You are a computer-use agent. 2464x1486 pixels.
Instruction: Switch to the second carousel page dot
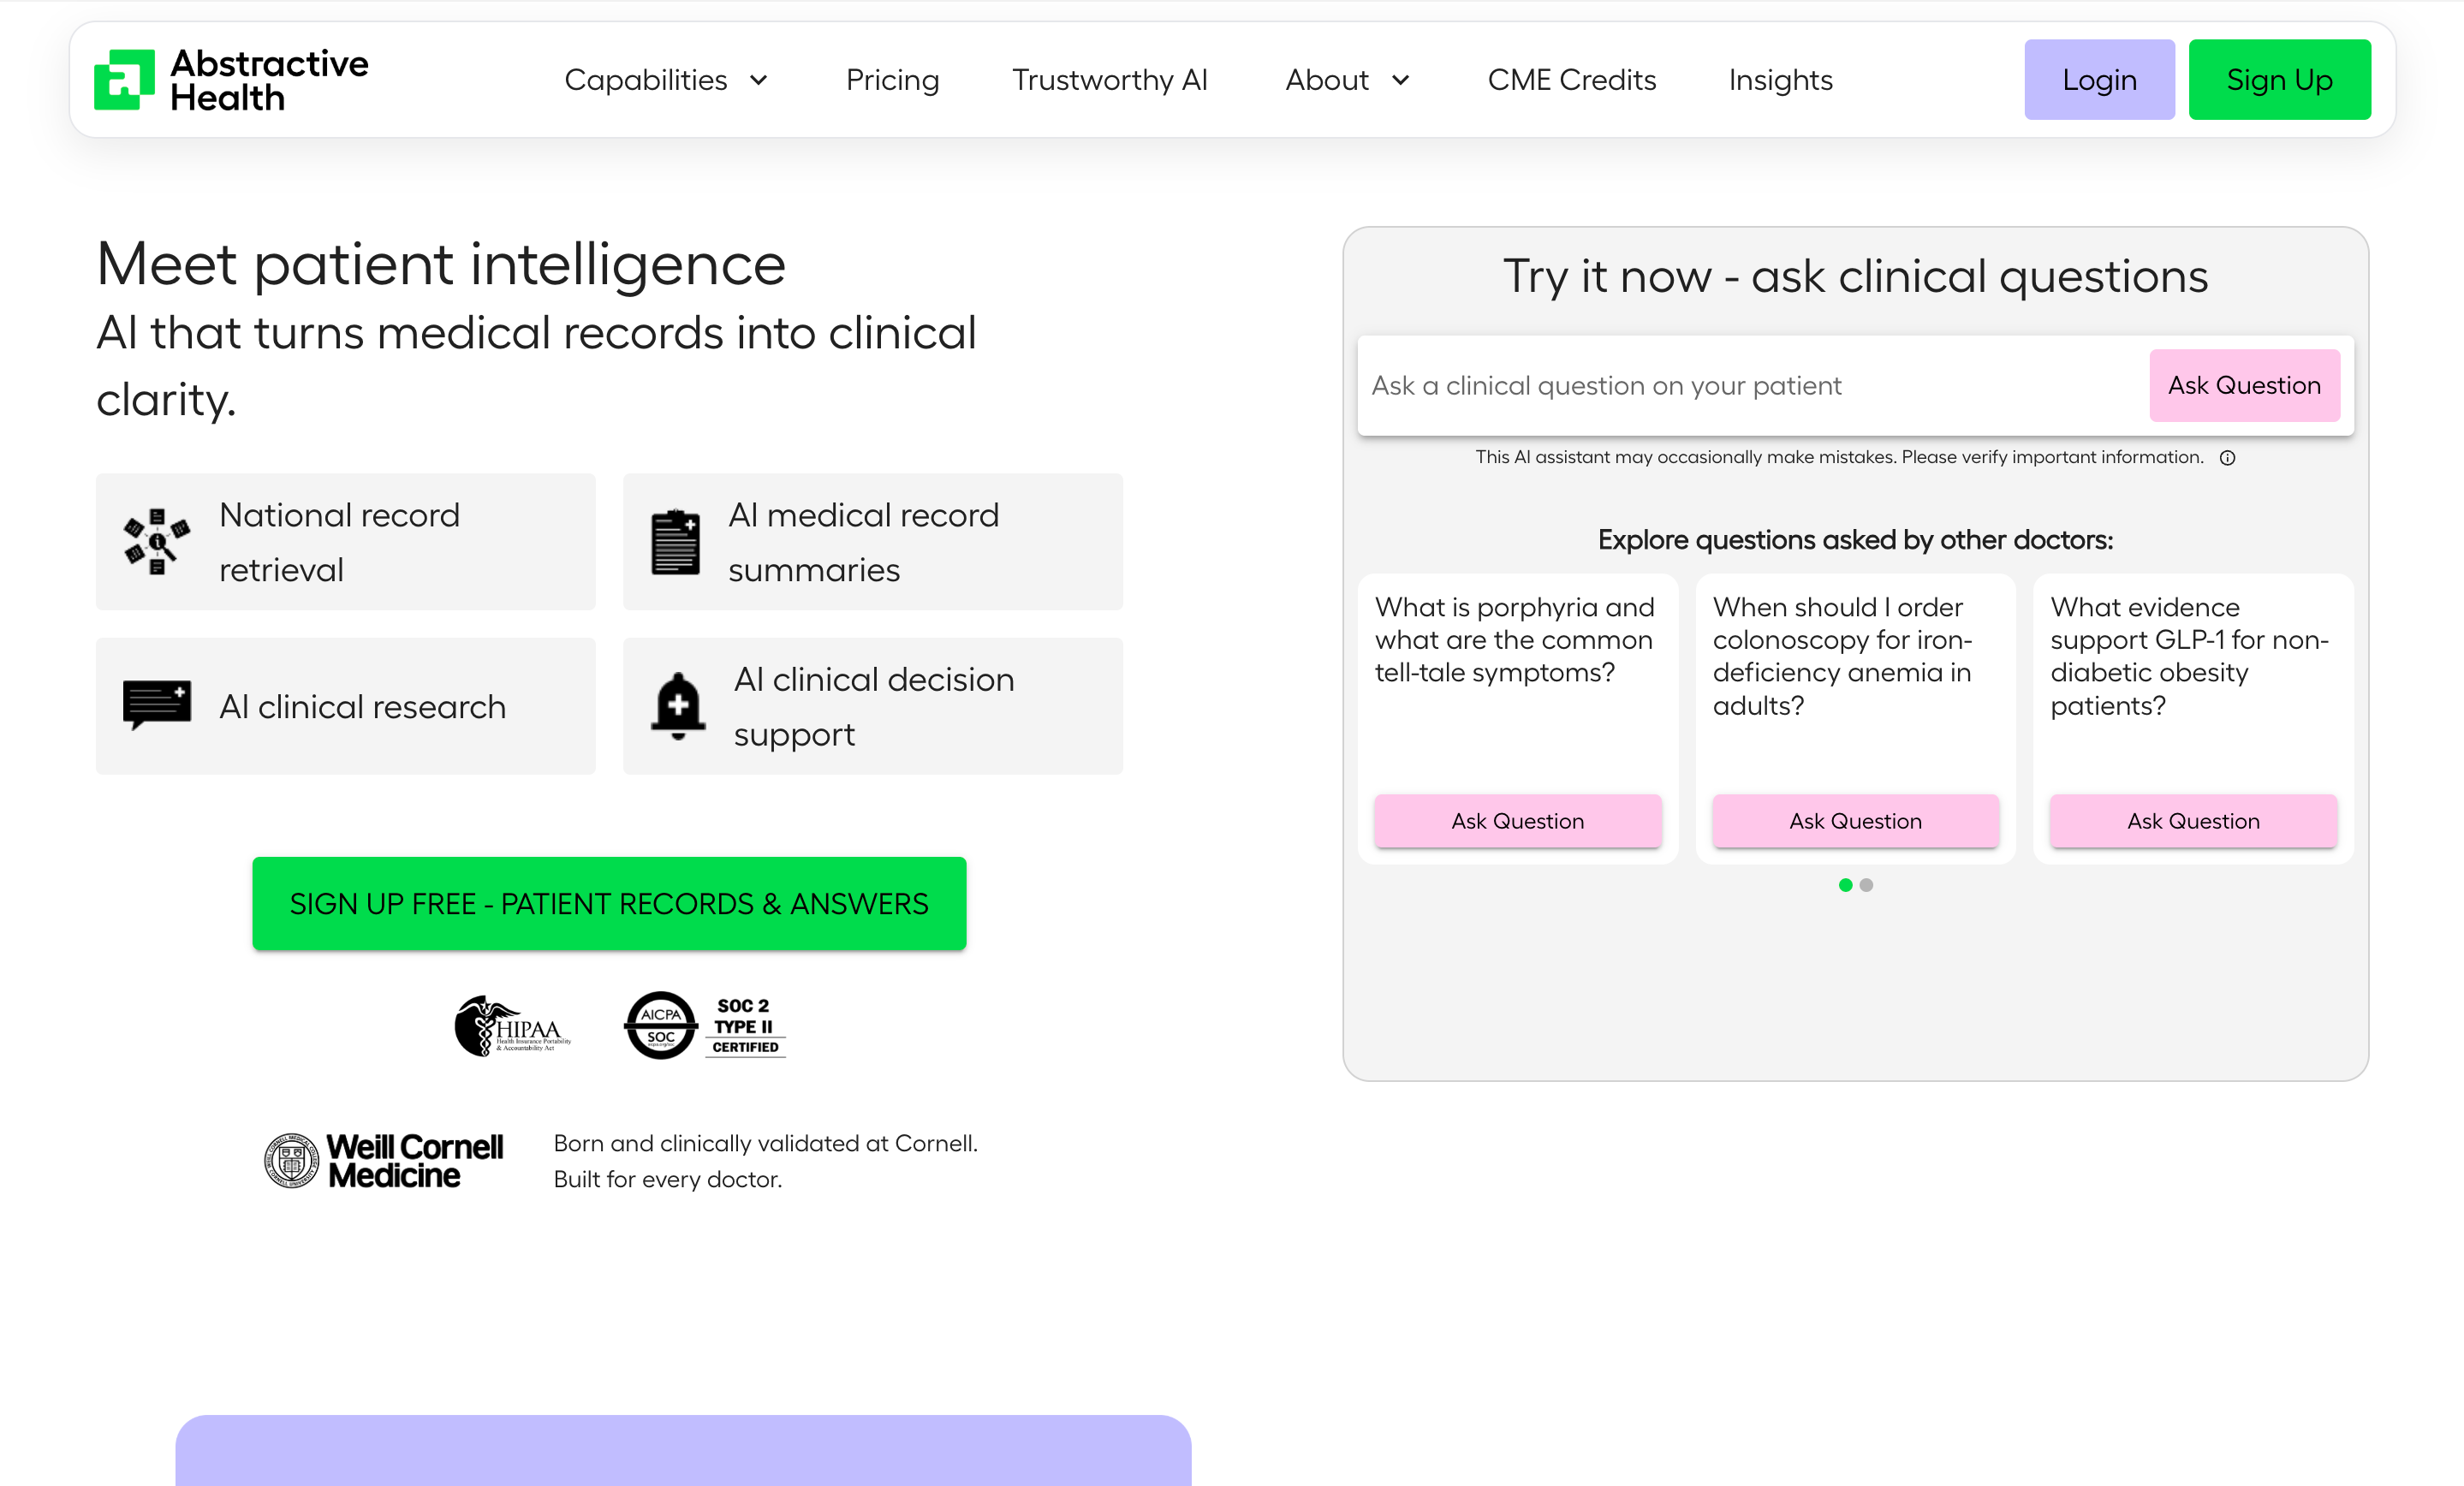pyautogui.click(x=1866, y=885)
